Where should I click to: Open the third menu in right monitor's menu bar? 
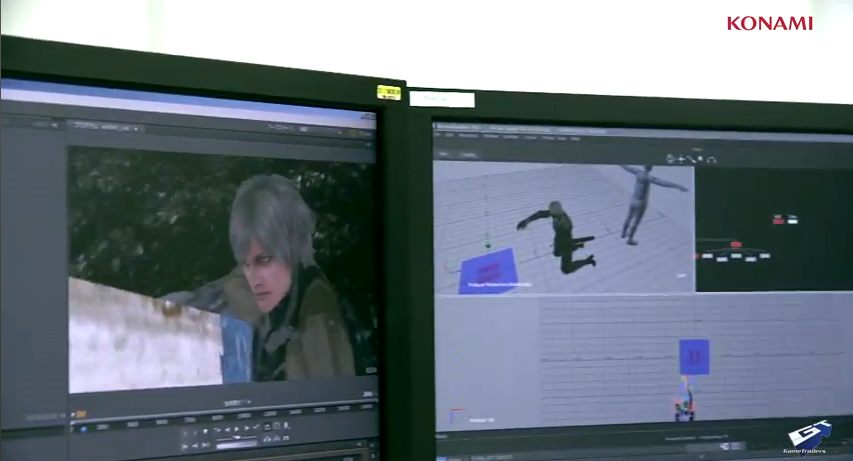click(x=469, y=136)
